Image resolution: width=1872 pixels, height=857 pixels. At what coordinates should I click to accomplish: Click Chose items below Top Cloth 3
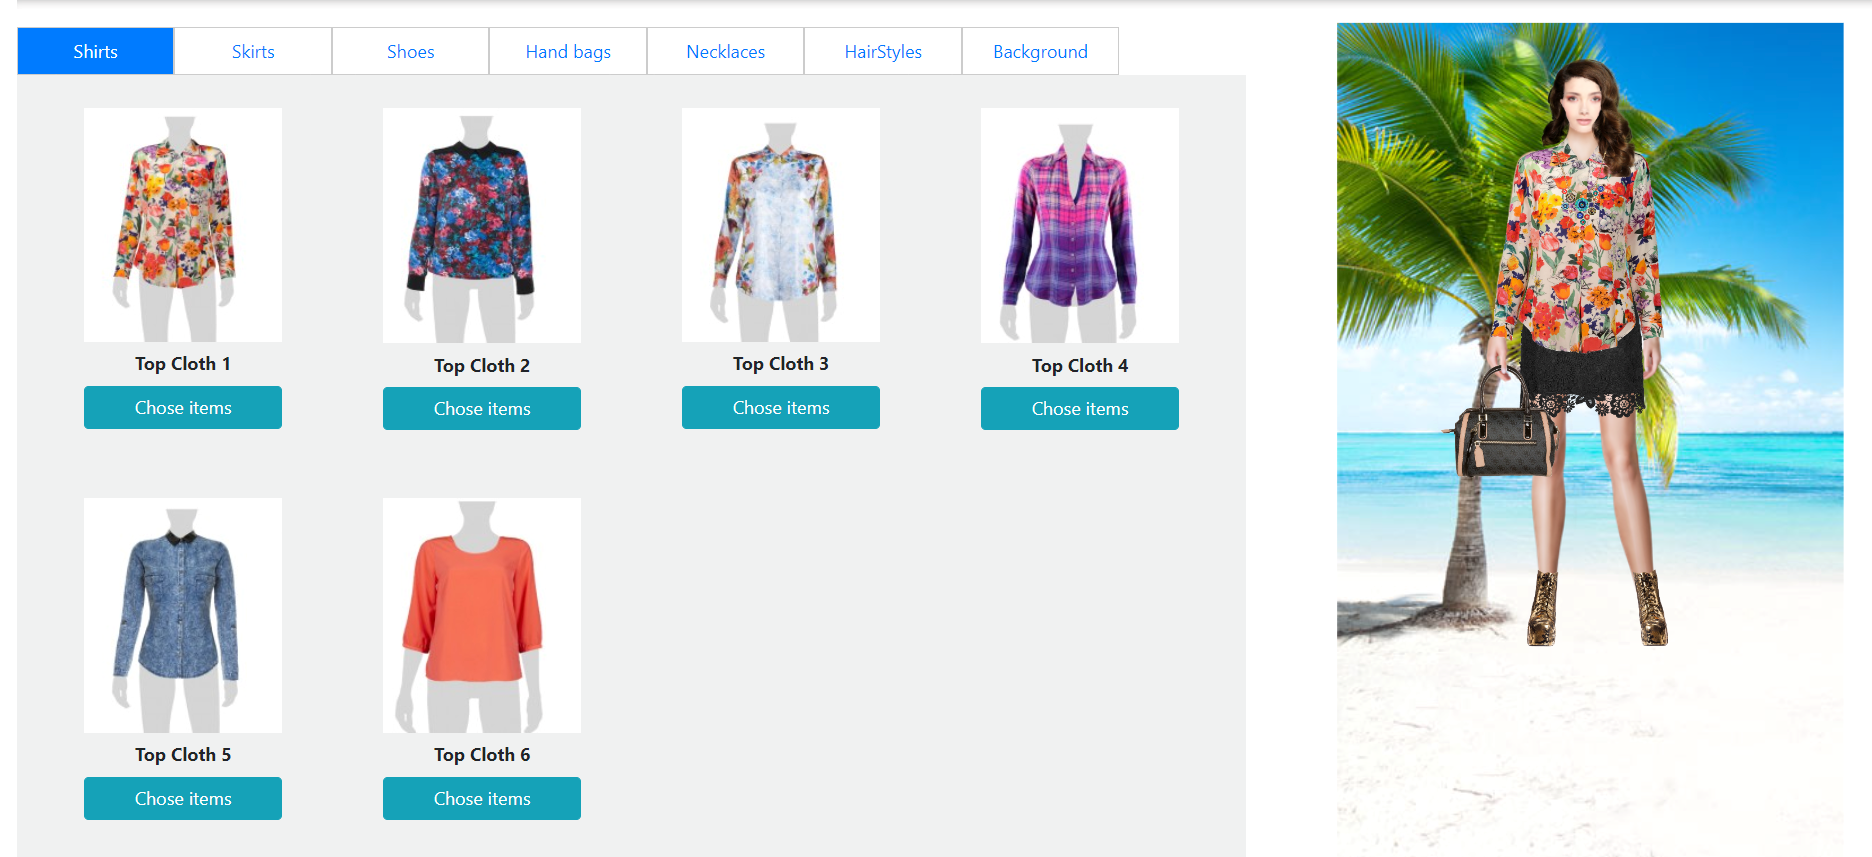(781, 407)
